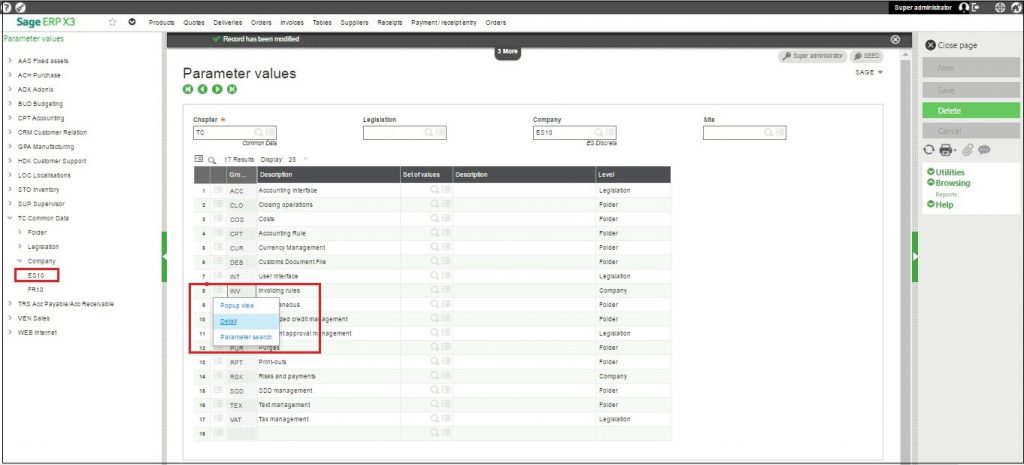This screenshot has width=1024, height=465.
Task: Open row actions icon for VAT row
Action: pos(219,419)
